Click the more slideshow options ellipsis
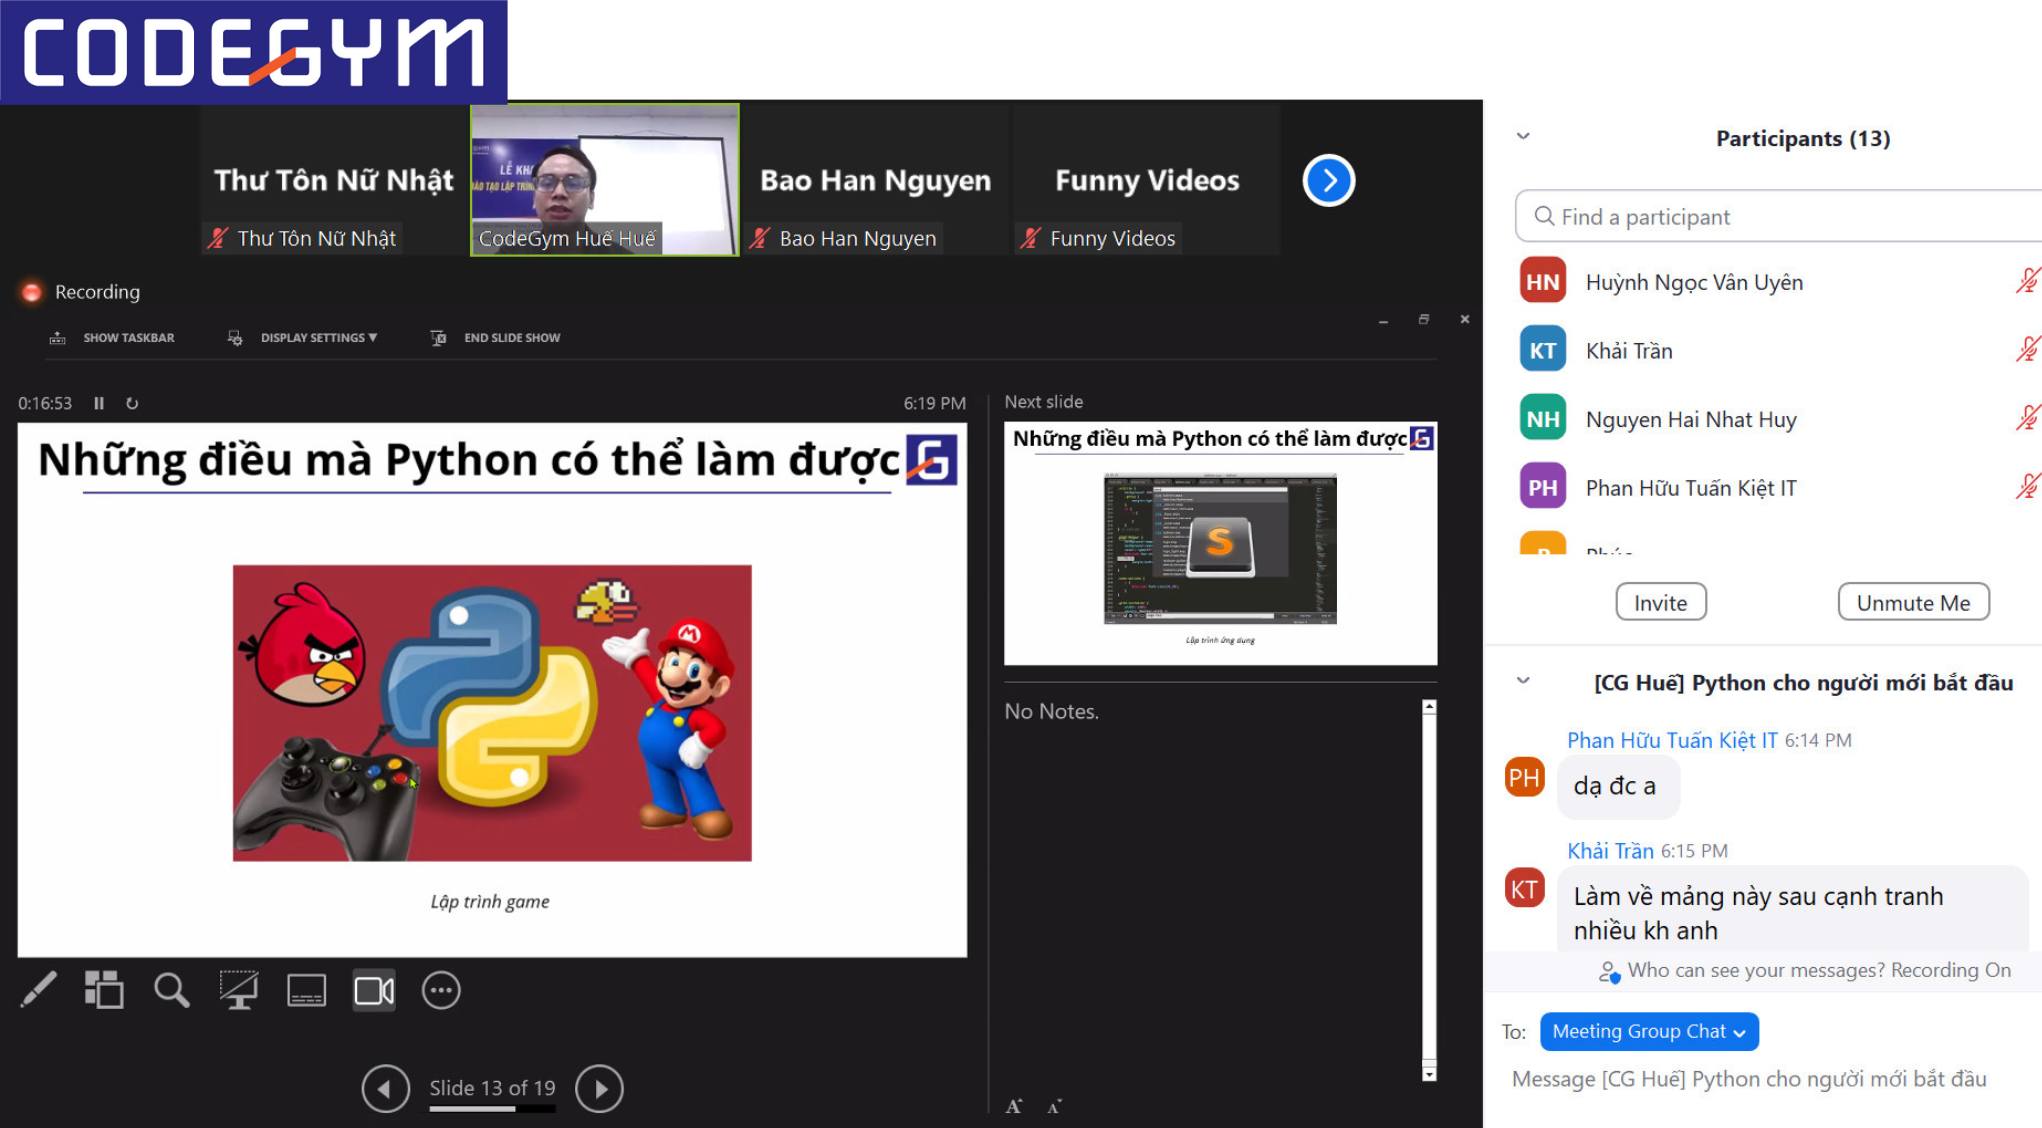 click(x=440, y=990)
